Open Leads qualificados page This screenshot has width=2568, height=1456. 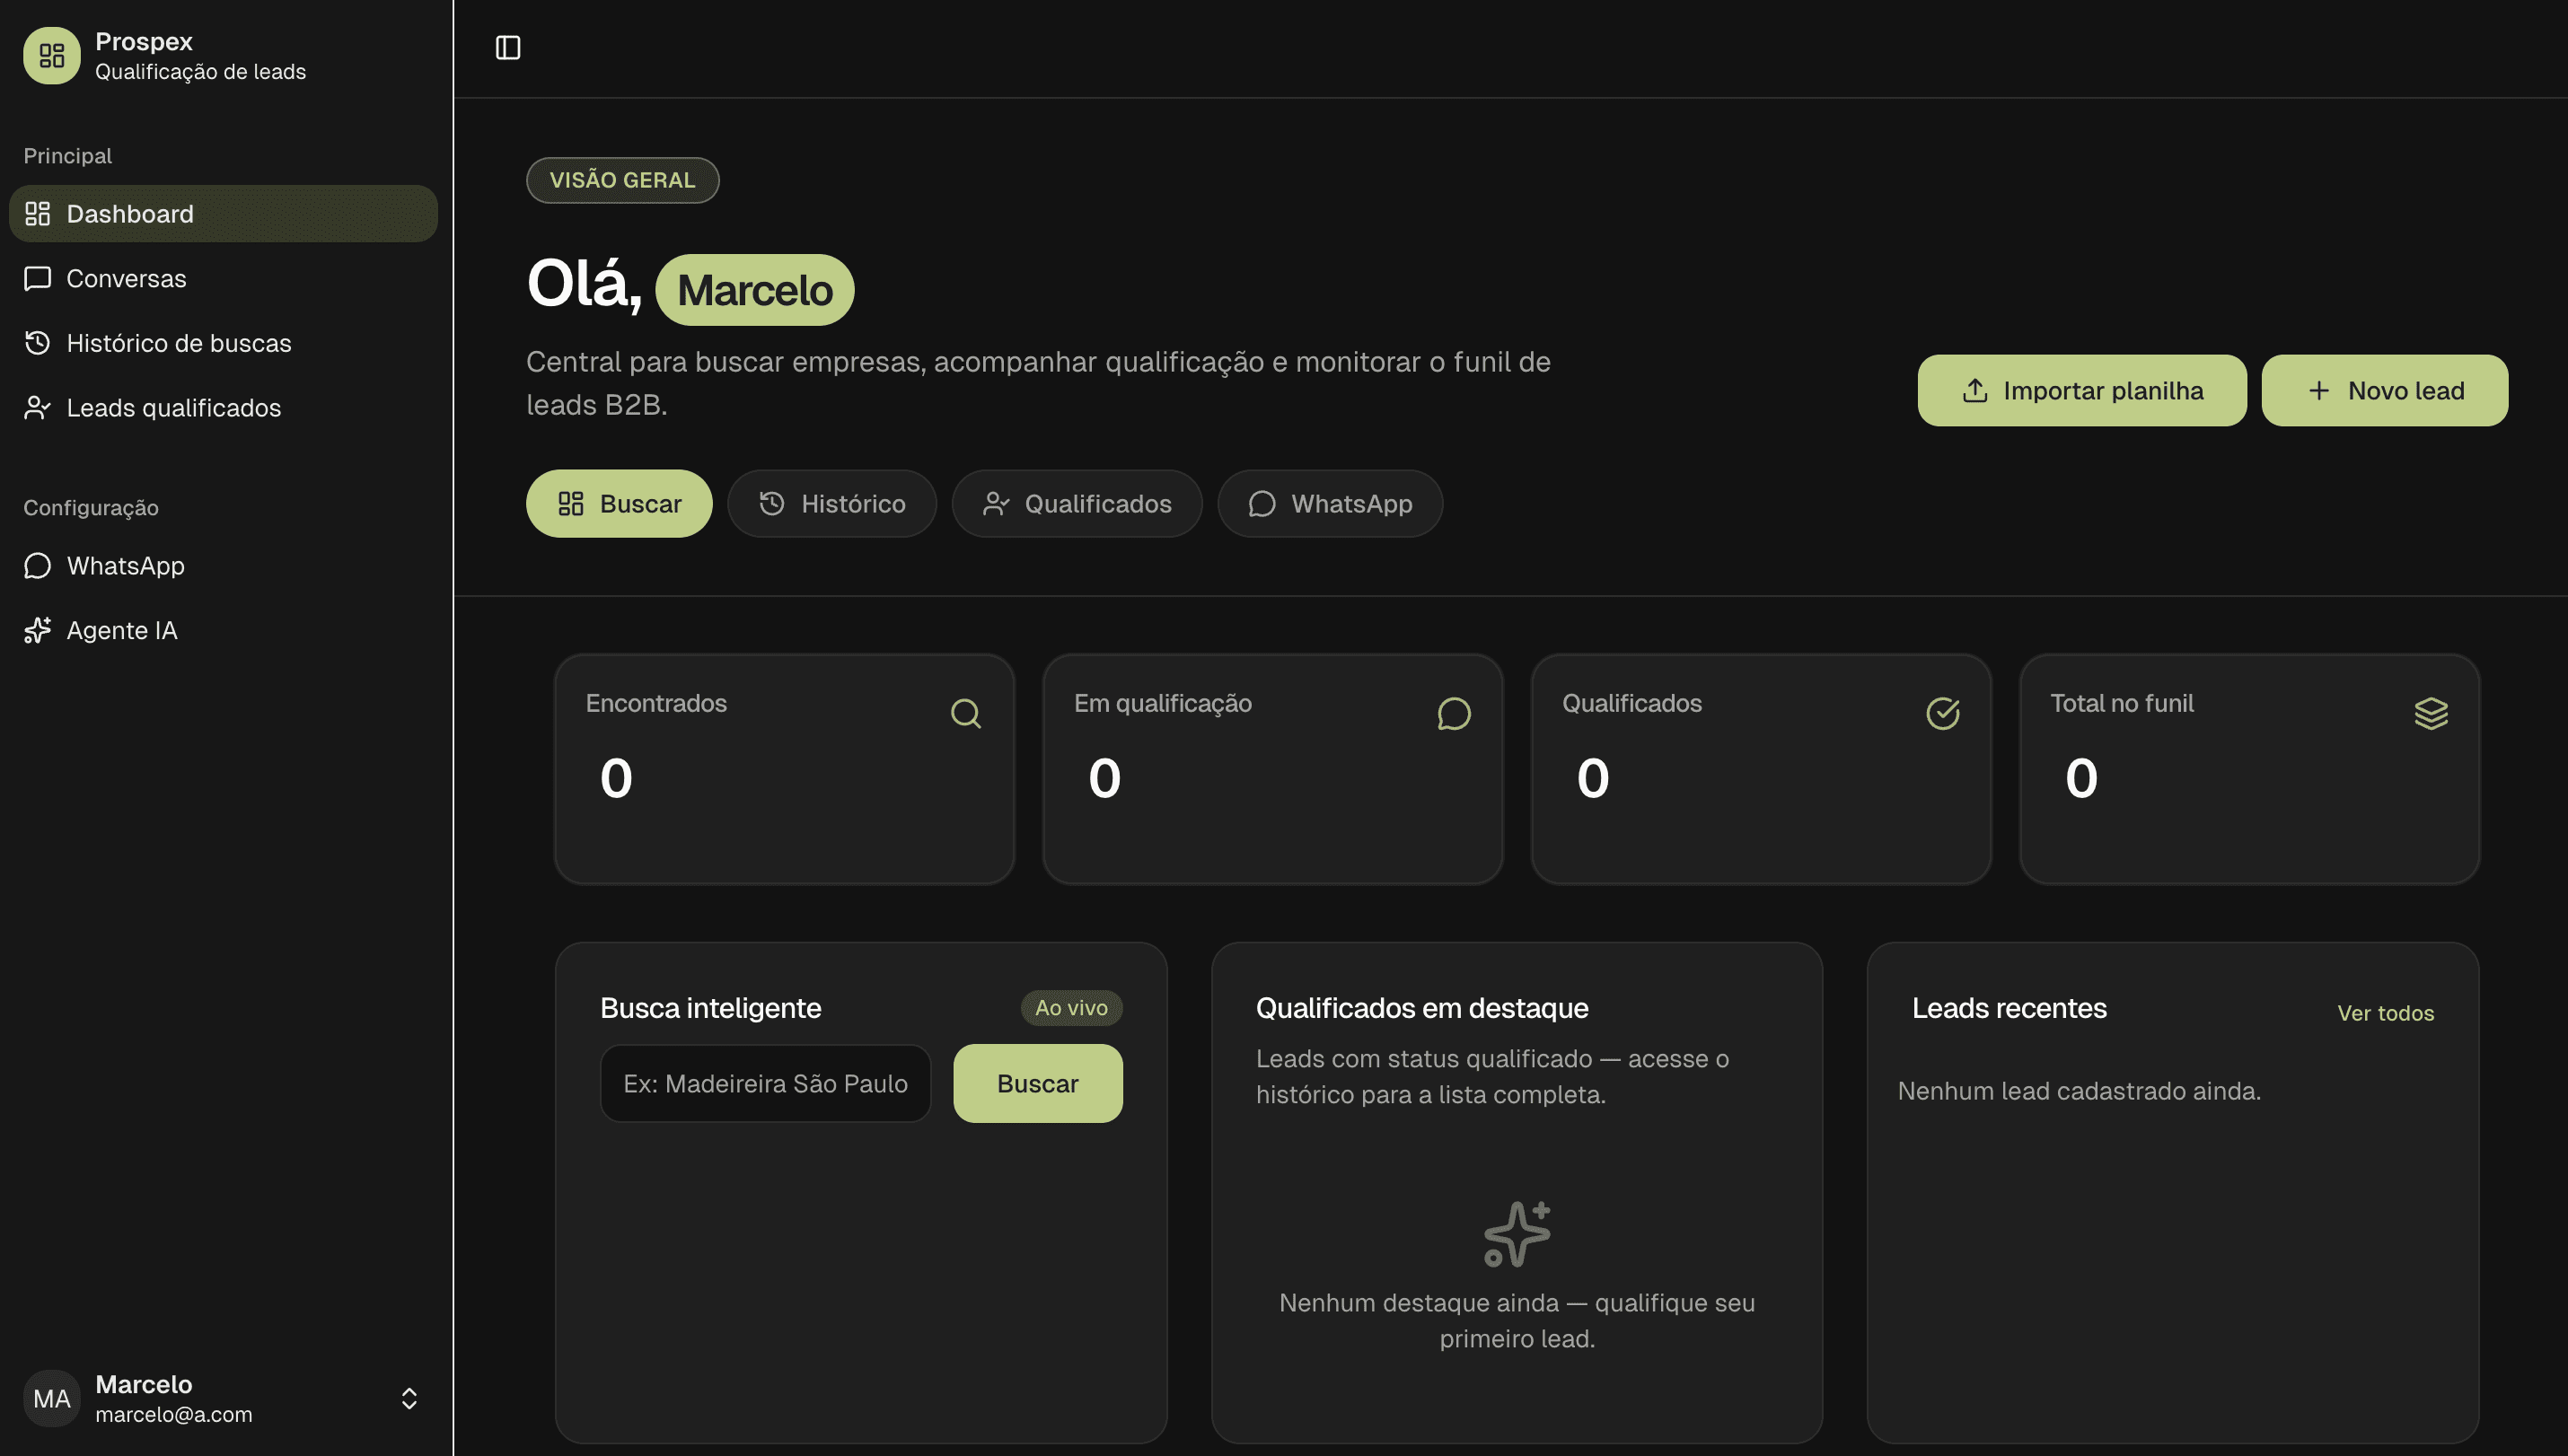223,408
